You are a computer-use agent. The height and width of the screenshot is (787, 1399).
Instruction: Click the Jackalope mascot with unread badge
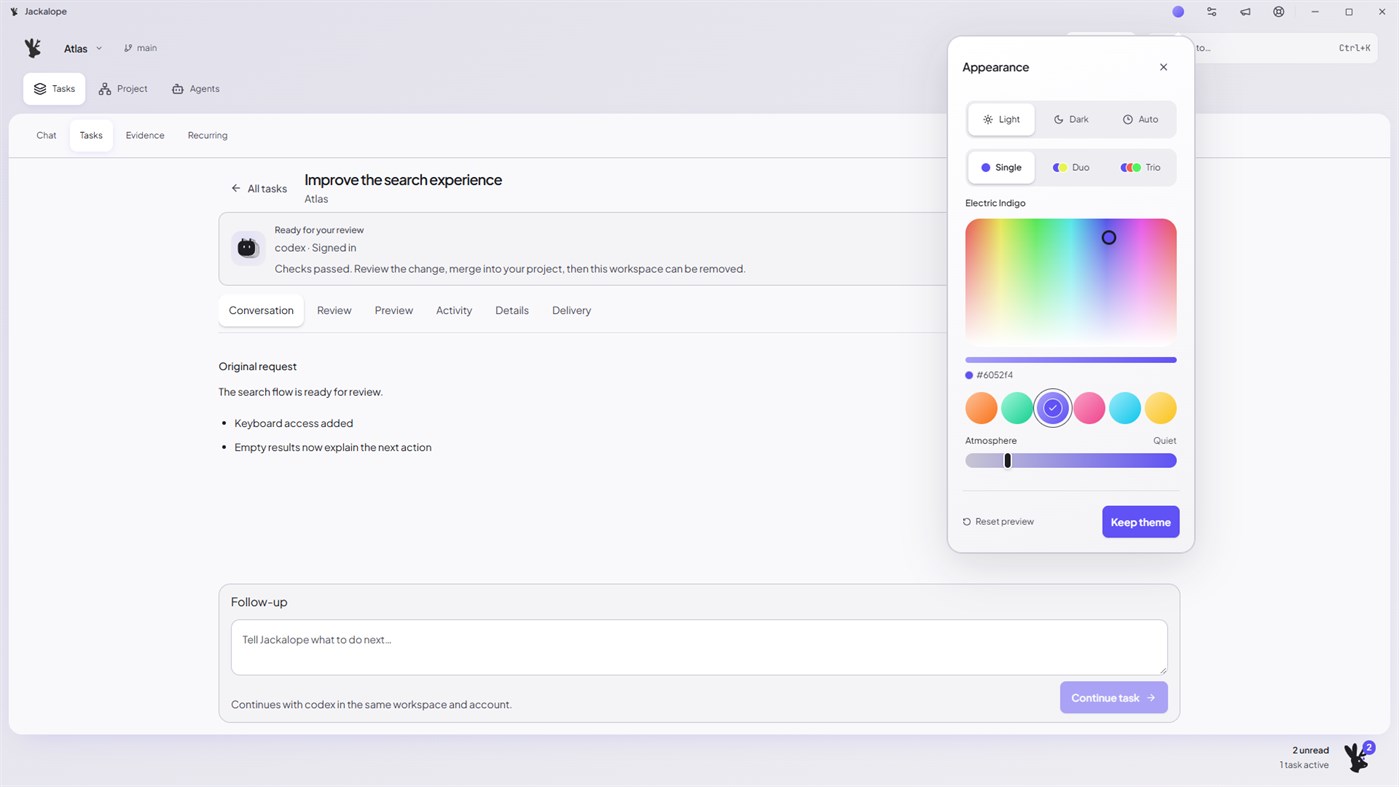point(1358,756)
